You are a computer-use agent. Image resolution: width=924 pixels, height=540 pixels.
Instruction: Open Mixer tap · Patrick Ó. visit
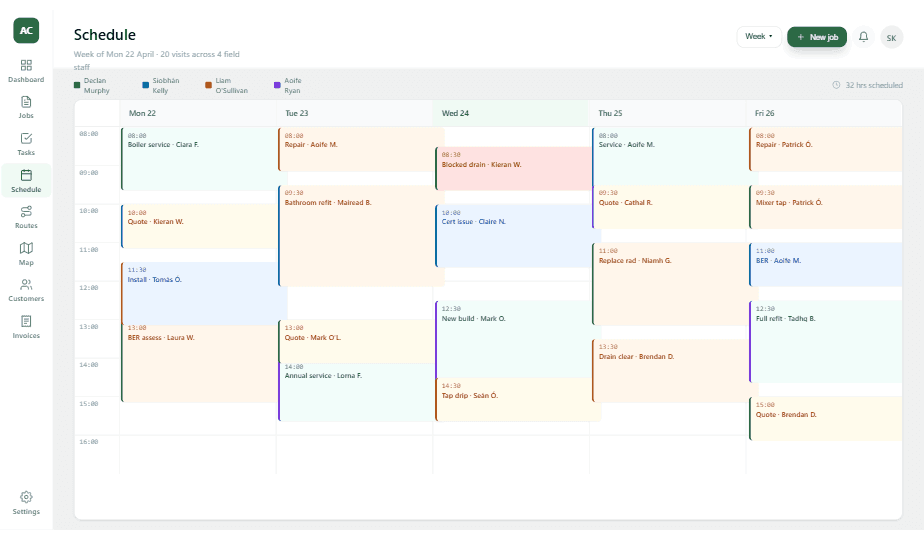click(826, 207)
